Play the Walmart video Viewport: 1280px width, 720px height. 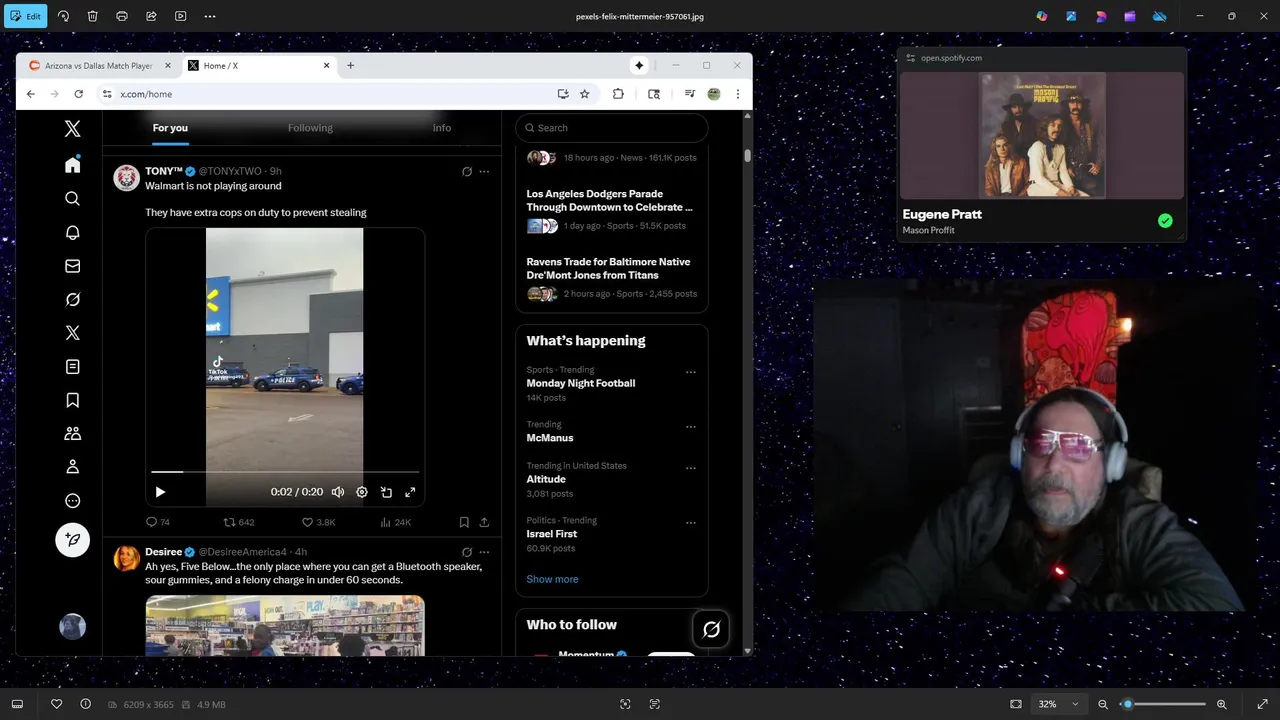(160, 492)
